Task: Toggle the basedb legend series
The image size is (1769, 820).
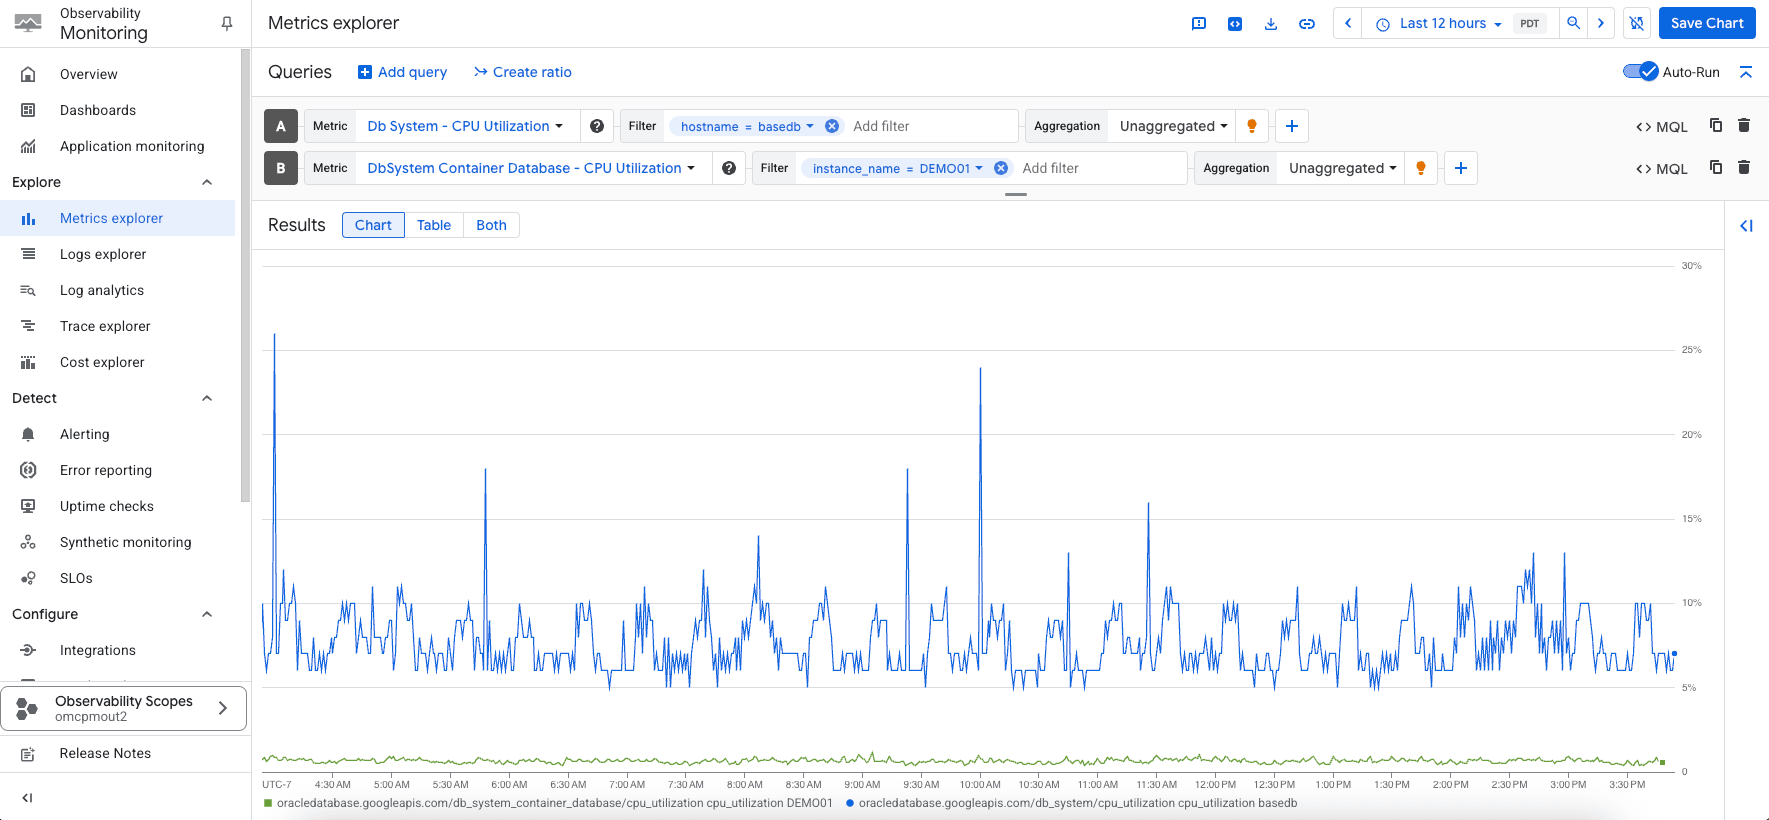Action: click(1071, 803)
